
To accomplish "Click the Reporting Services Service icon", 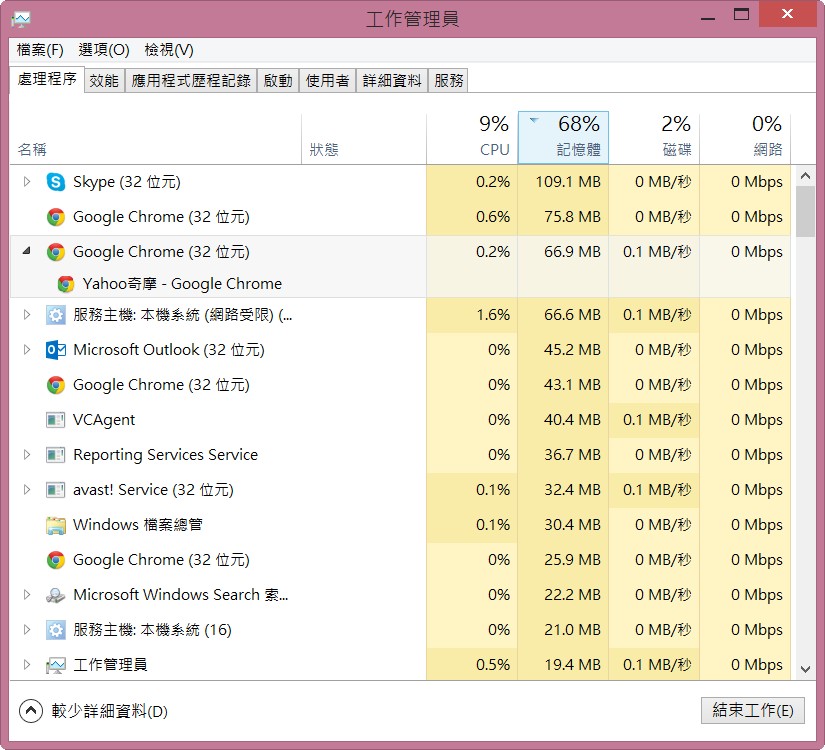I will coord(56,455).
